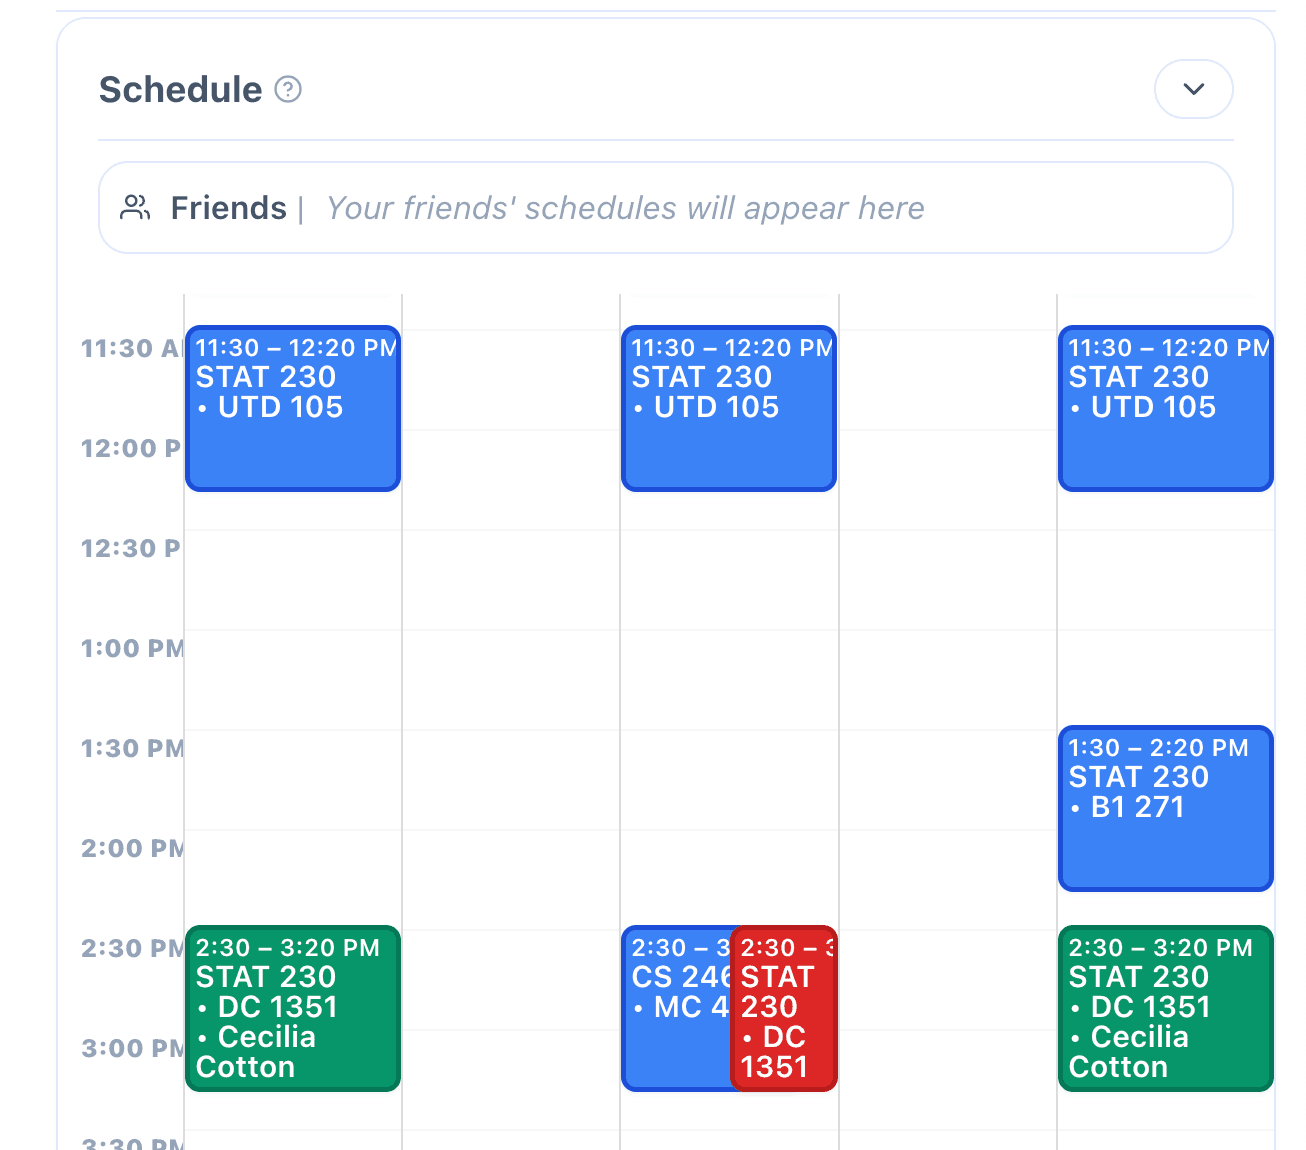Click the Friends people icon
Screen dimensions: 1306x1150
coord(135,208)
